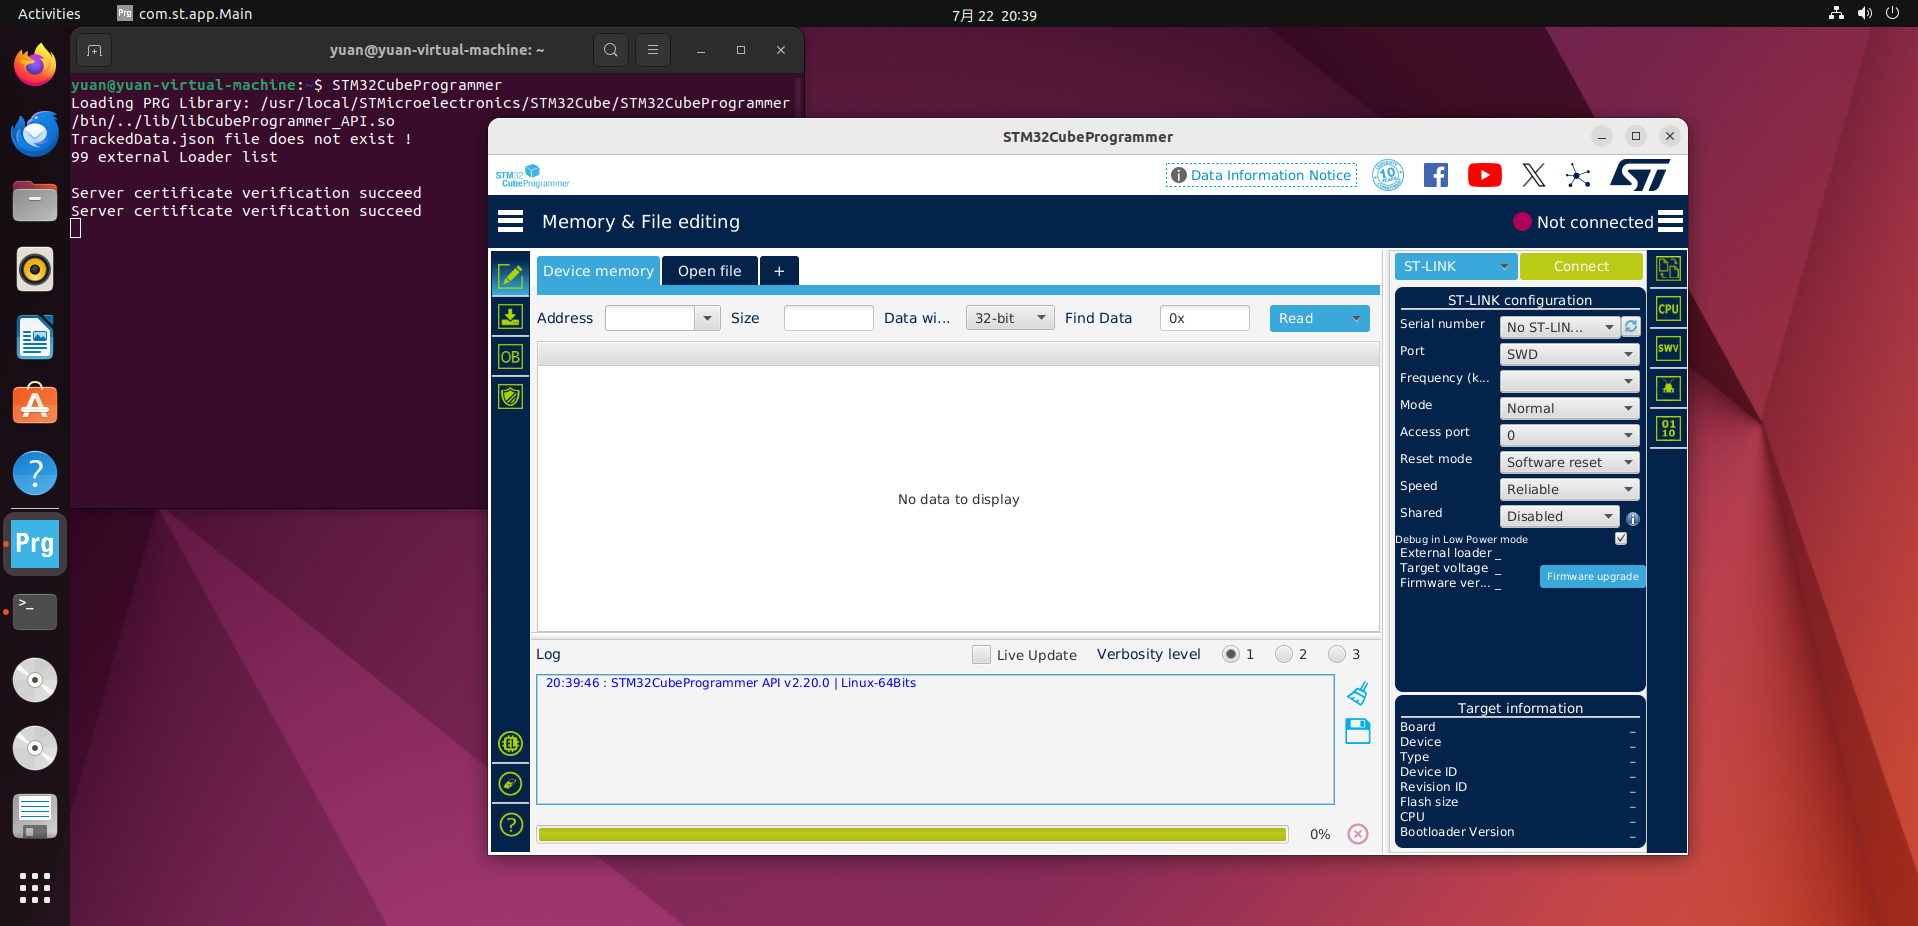The height and width of the screenshot is (926, 1918).
Task: Click the 10-years anniversary badge icon
Action: (1387, 175)
